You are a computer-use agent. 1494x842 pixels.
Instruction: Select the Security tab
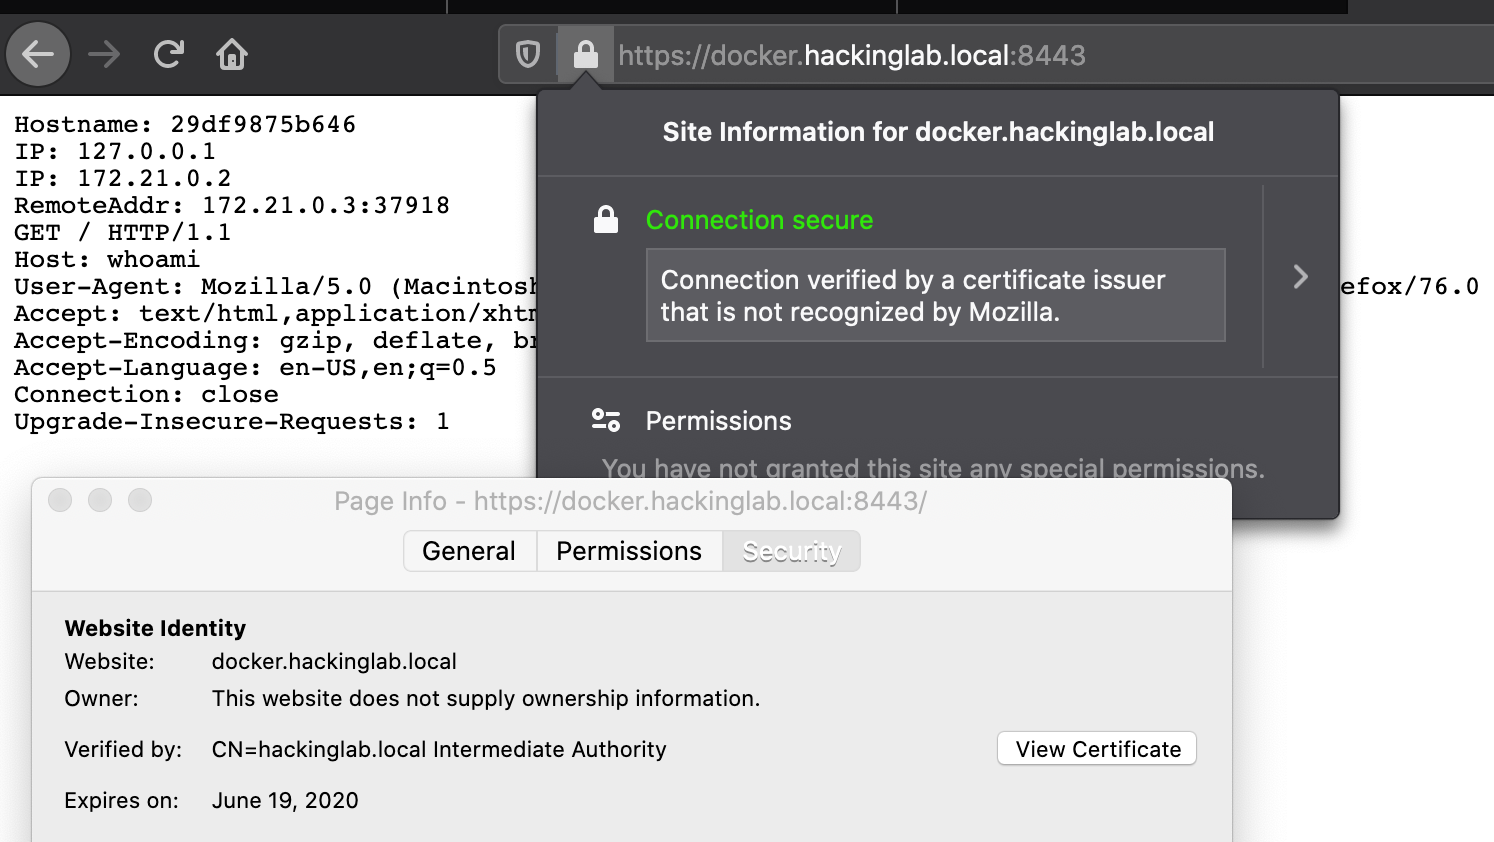pyautogui.click(x=790, y=551)
